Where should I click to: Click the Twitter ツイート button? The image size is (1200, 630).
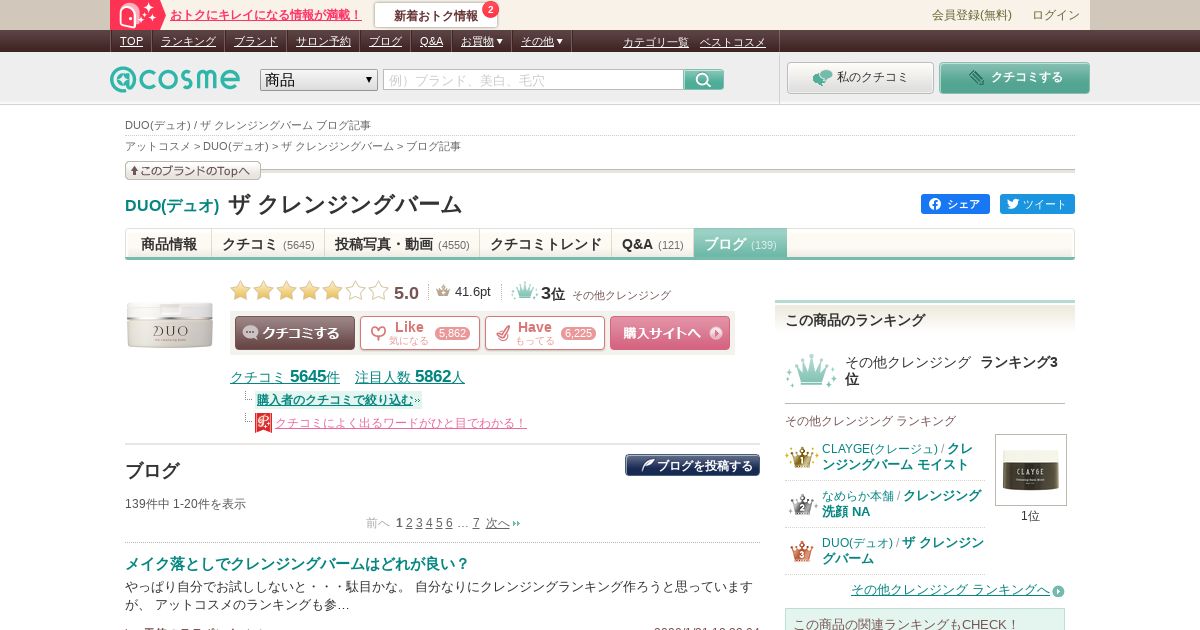coord(1037,204)
